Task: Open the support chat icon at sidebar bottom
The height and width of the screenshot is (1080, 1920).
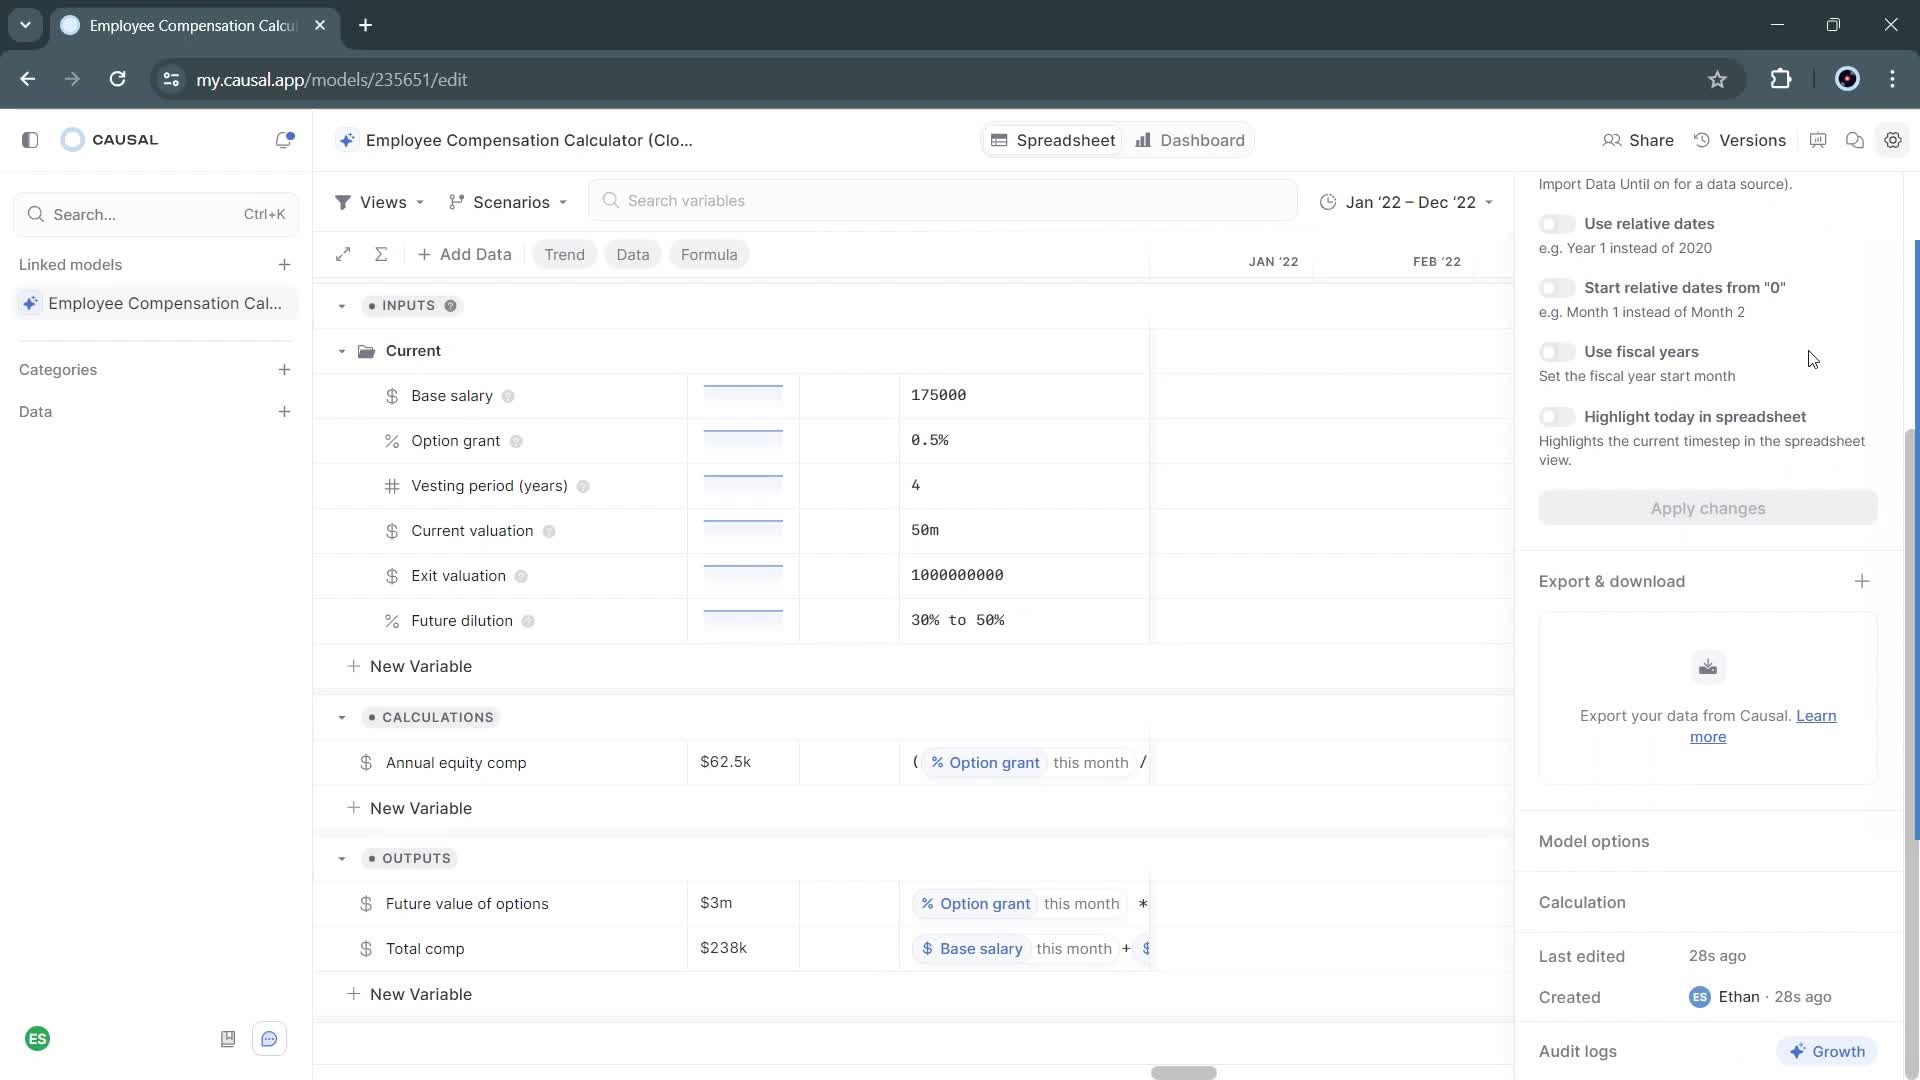Action: click(x=269, y=1039)
